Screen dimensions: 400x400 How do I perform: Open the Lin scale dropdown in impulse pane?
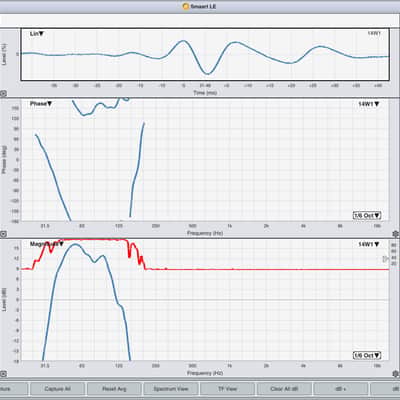coord(37,34)
